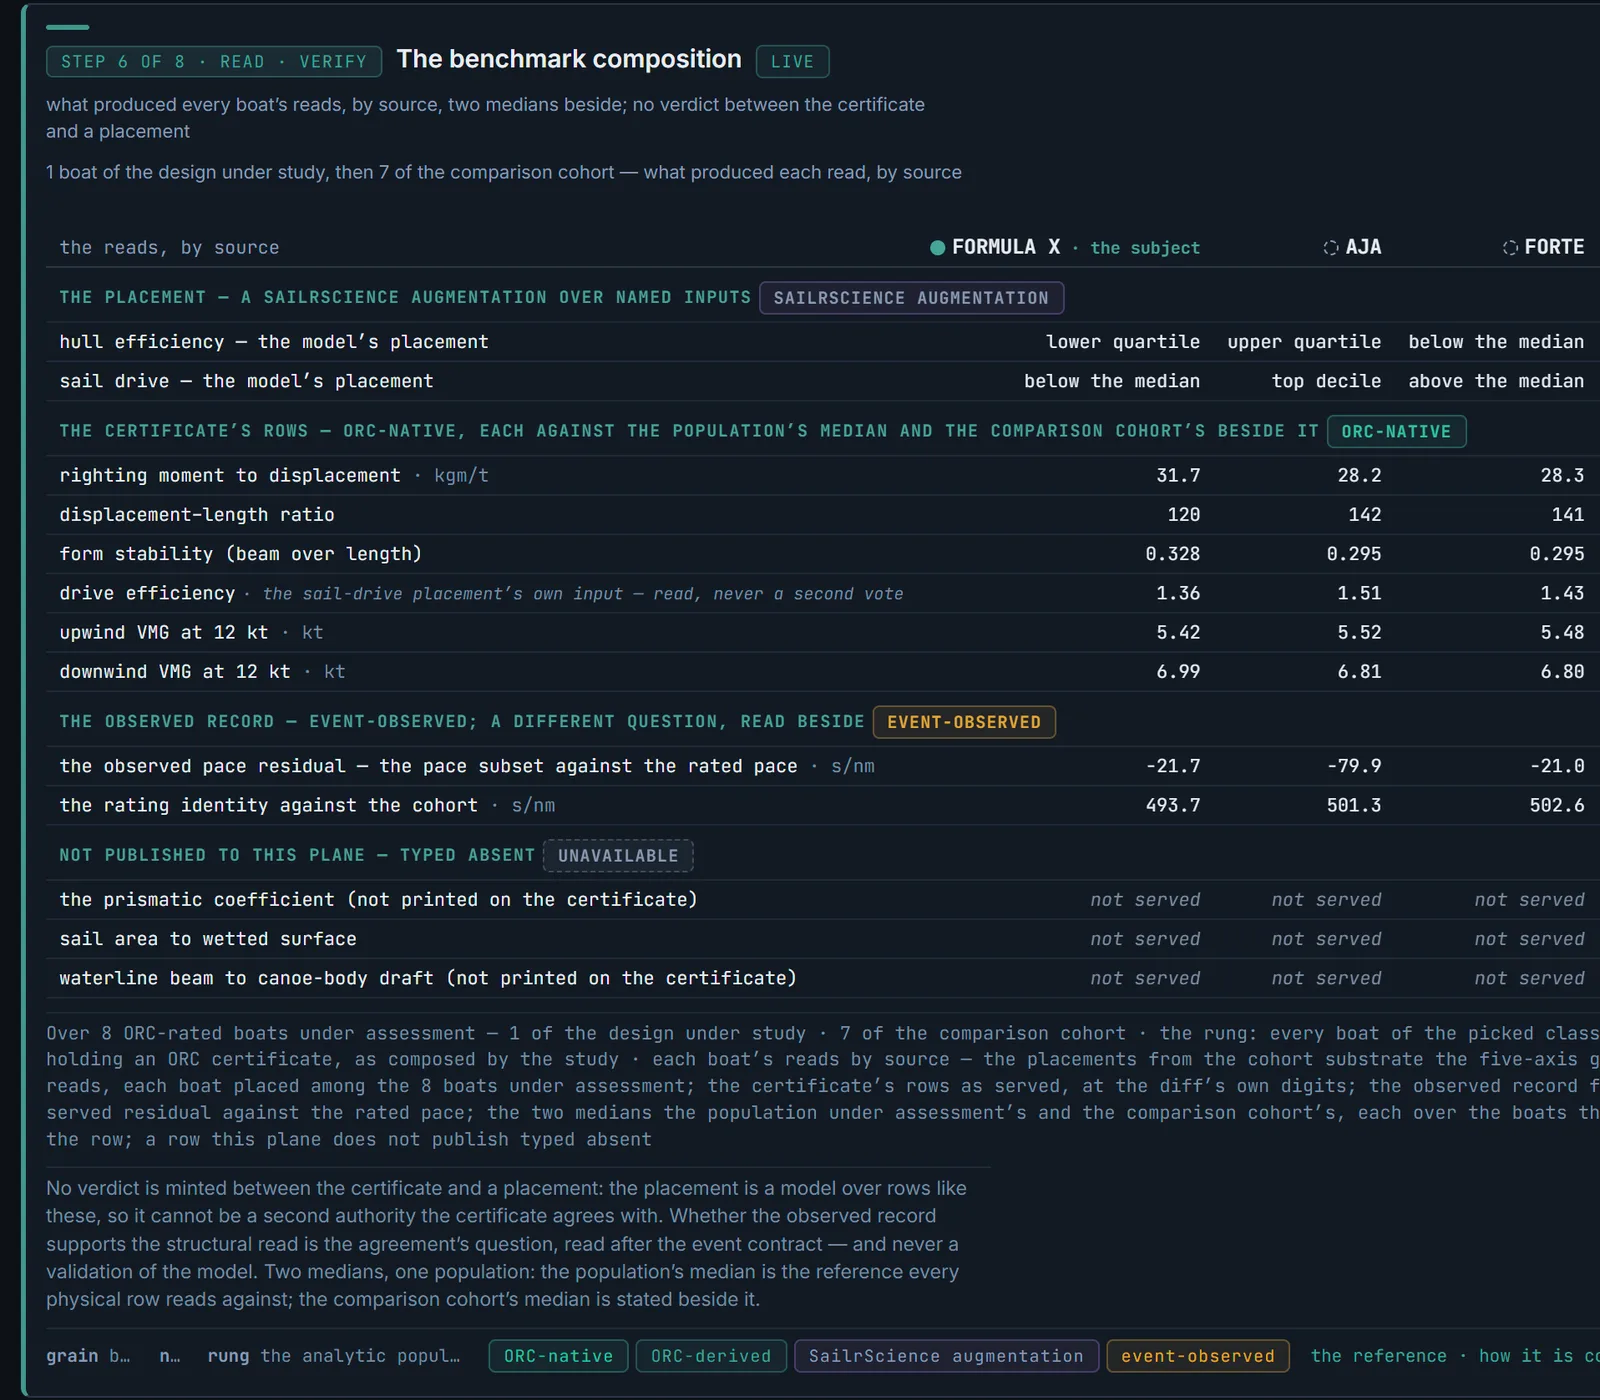Viewport: 1600px width, 1400px height.
Task: Select the 'observed pace residual' row label
Action: (x=428, y=766)
